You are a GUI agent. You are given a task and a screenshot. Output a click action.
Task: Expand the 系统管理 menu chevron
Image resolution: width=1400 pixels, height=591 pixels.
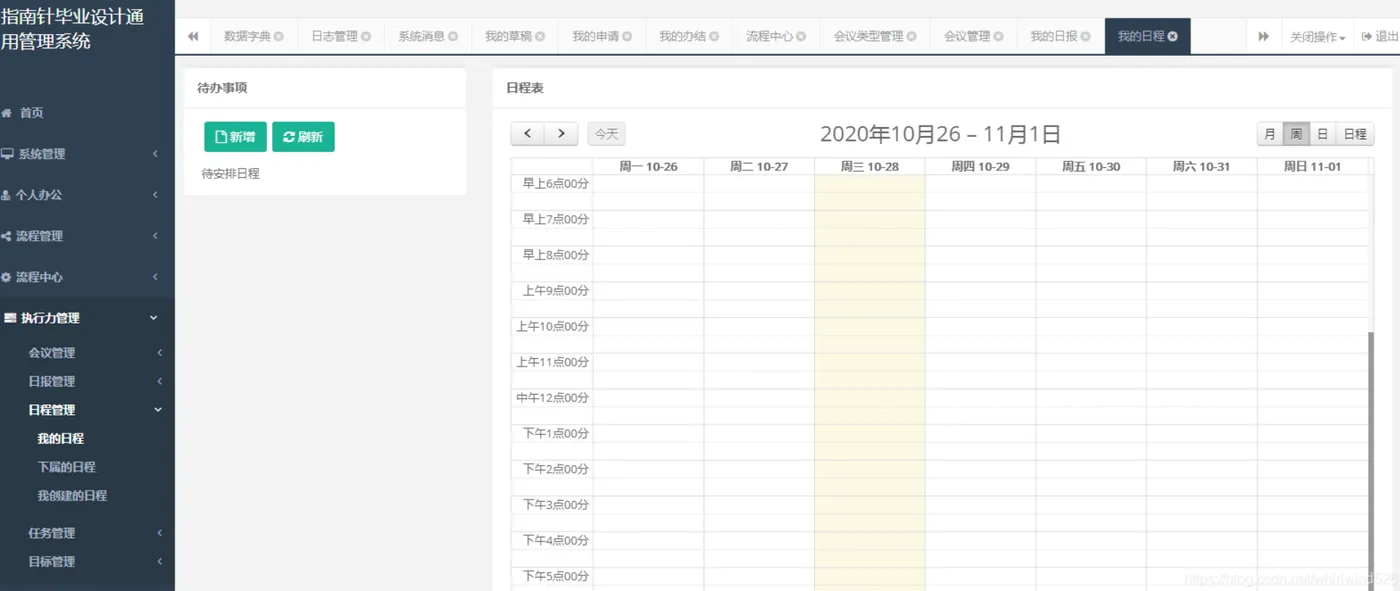pyautogui.click(x=155, y=154)
